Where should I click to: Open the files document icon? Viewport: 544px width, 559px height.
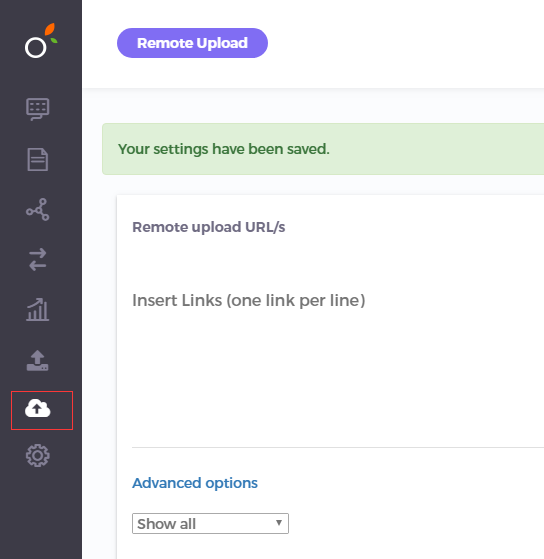click(x=37, y=159)
